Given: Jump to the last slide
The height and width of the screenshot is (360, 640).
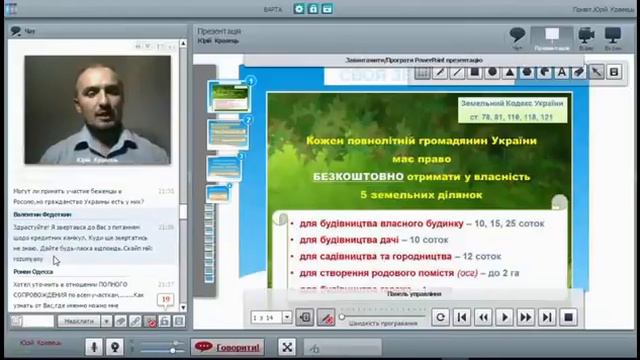Looking at the screenshot, I should point(547,317).
